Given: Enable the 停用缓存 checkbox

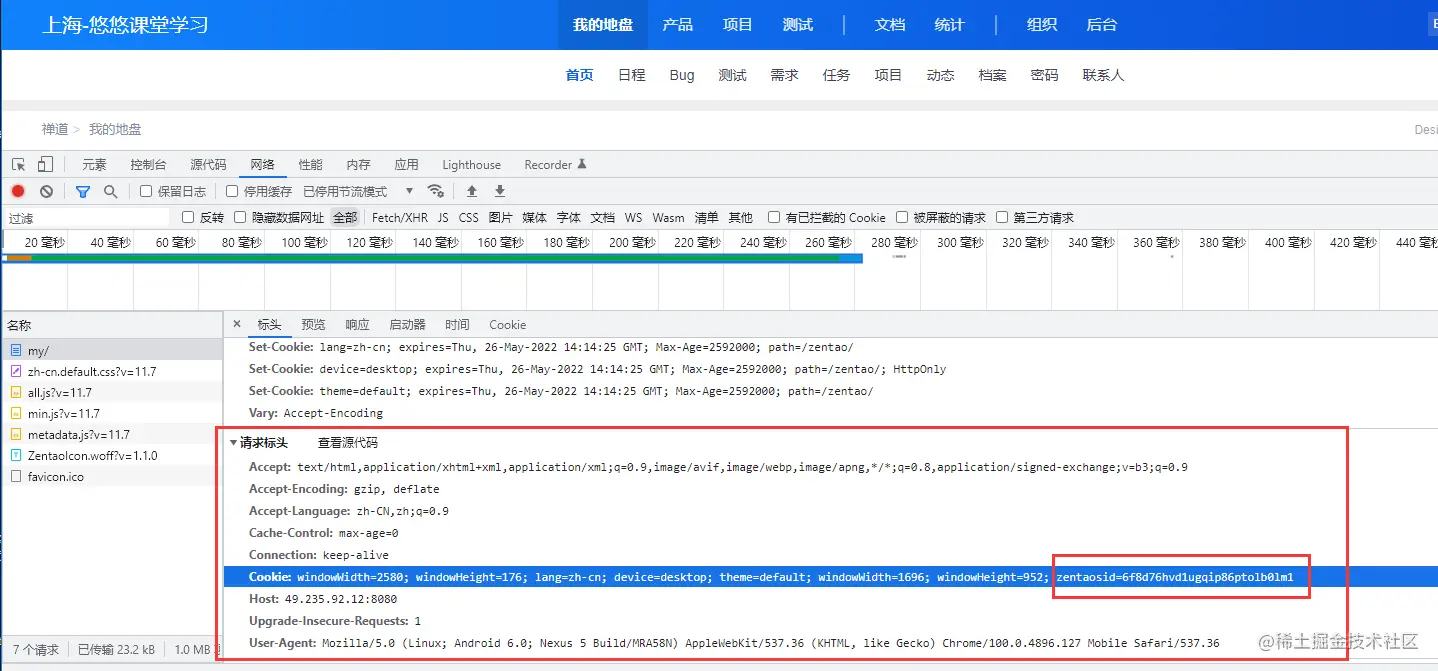Looking at the screenshot, I should [x=232, y=191].
